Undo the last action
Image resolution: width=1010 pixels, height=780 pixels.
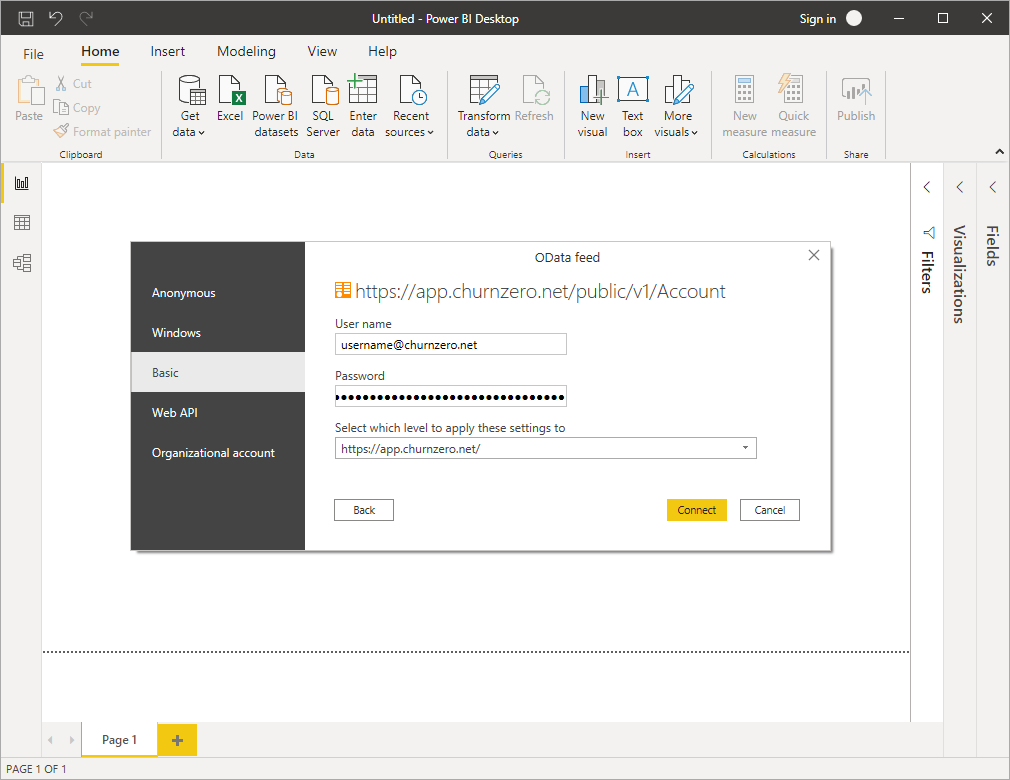(x=56, y=18)
